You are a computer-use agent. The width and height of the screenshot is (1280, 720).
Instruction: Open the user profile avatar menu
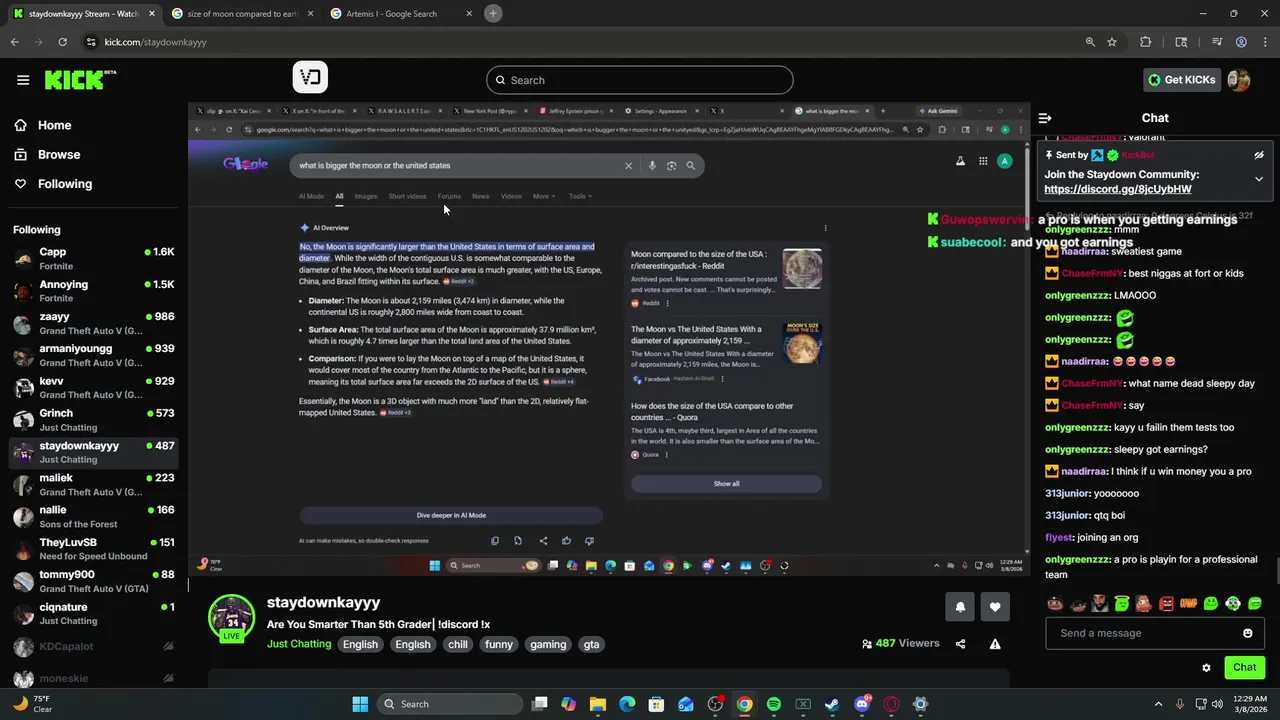1239,80
